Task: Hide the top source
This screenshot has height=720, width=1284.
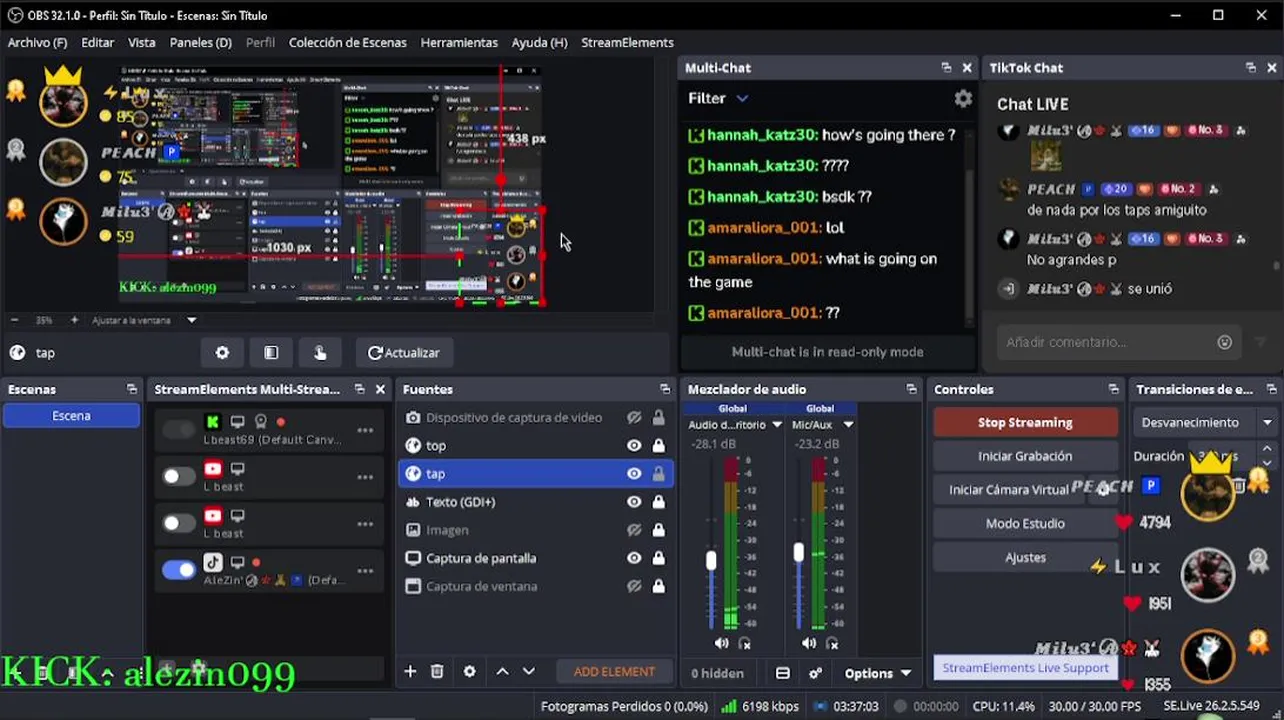Action: pos(634,445)
